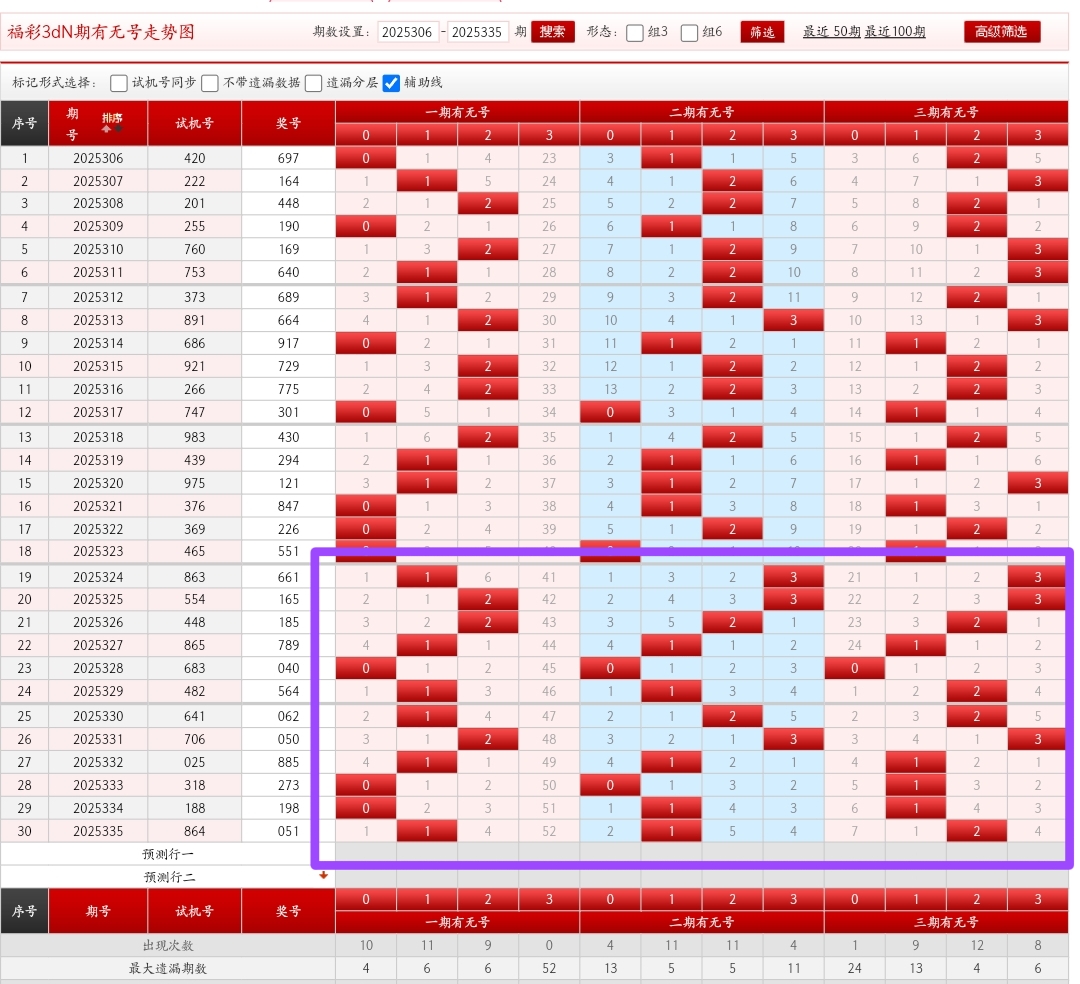Open 高级筛选 advanced filter
1080x984 pixels.
1002,32
